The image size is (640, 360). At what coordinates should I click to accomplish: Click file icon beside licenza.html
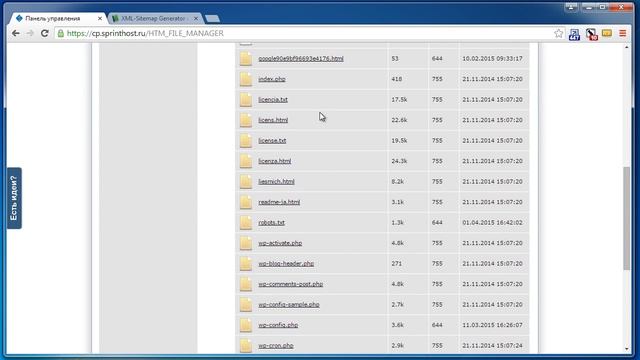pos(246,161)
